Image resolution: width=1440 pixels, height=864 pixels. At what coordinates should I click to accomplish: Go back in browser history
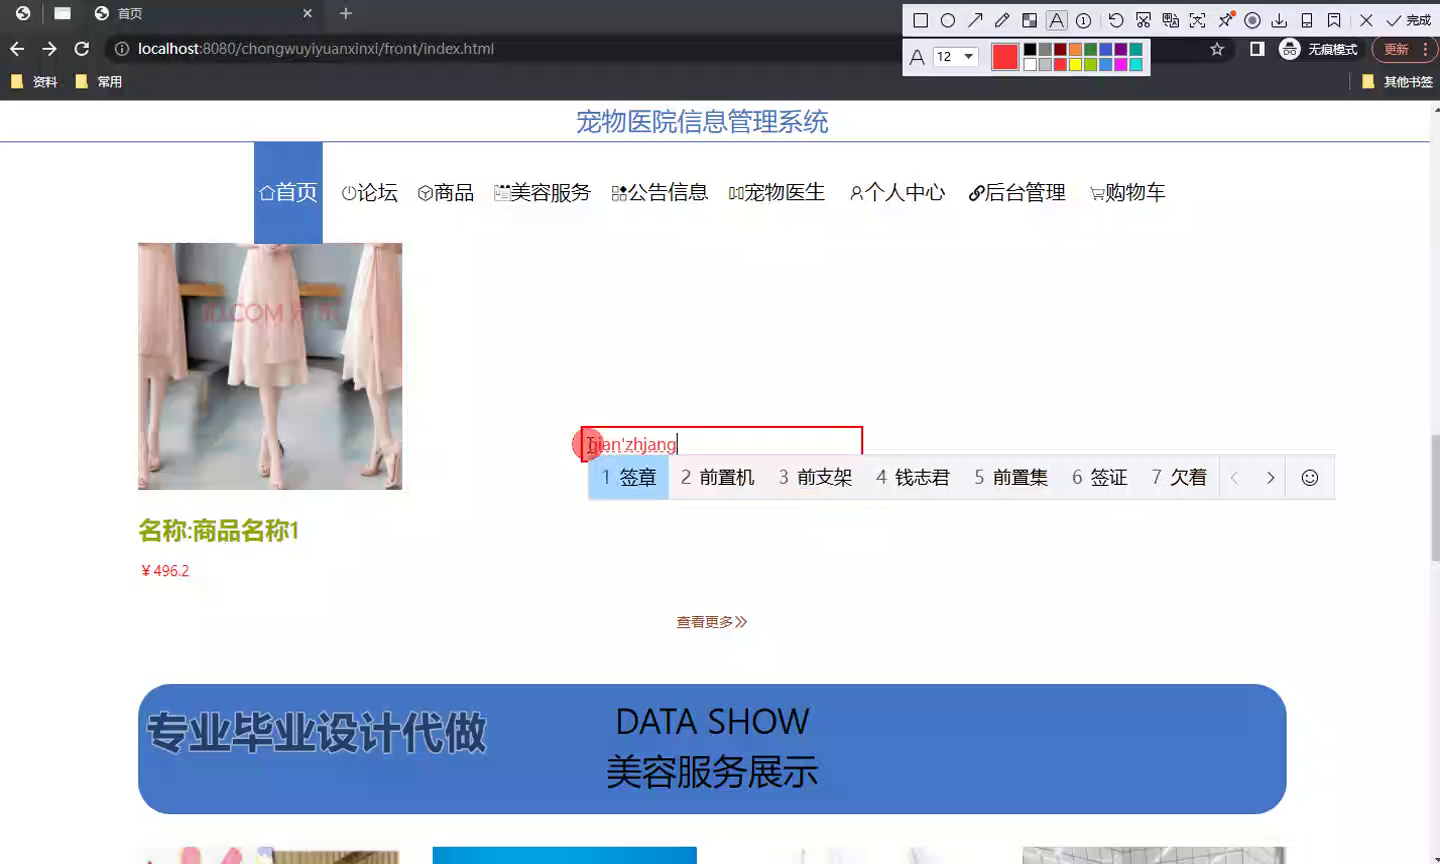[x=17, y=49]
